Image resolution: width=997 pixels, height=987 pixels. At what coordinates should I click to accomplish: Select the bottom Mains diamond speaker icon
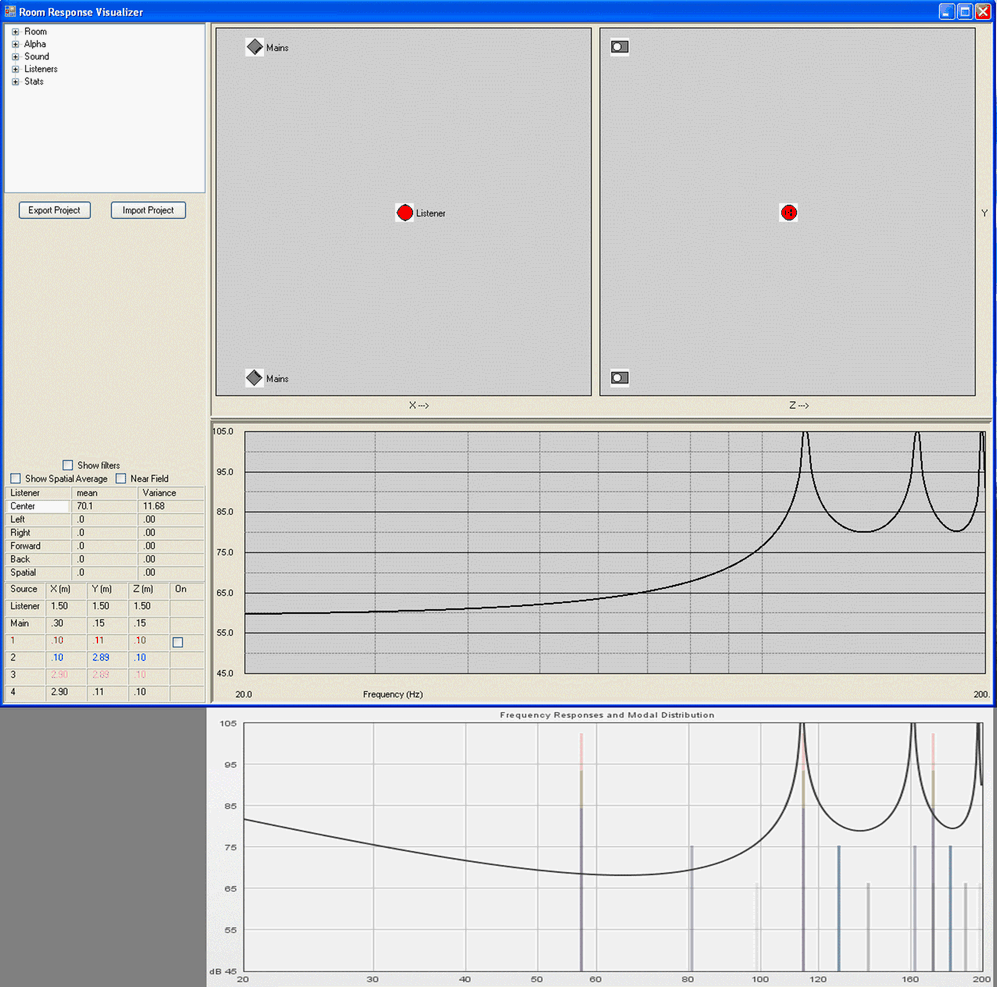click(254, 378)
